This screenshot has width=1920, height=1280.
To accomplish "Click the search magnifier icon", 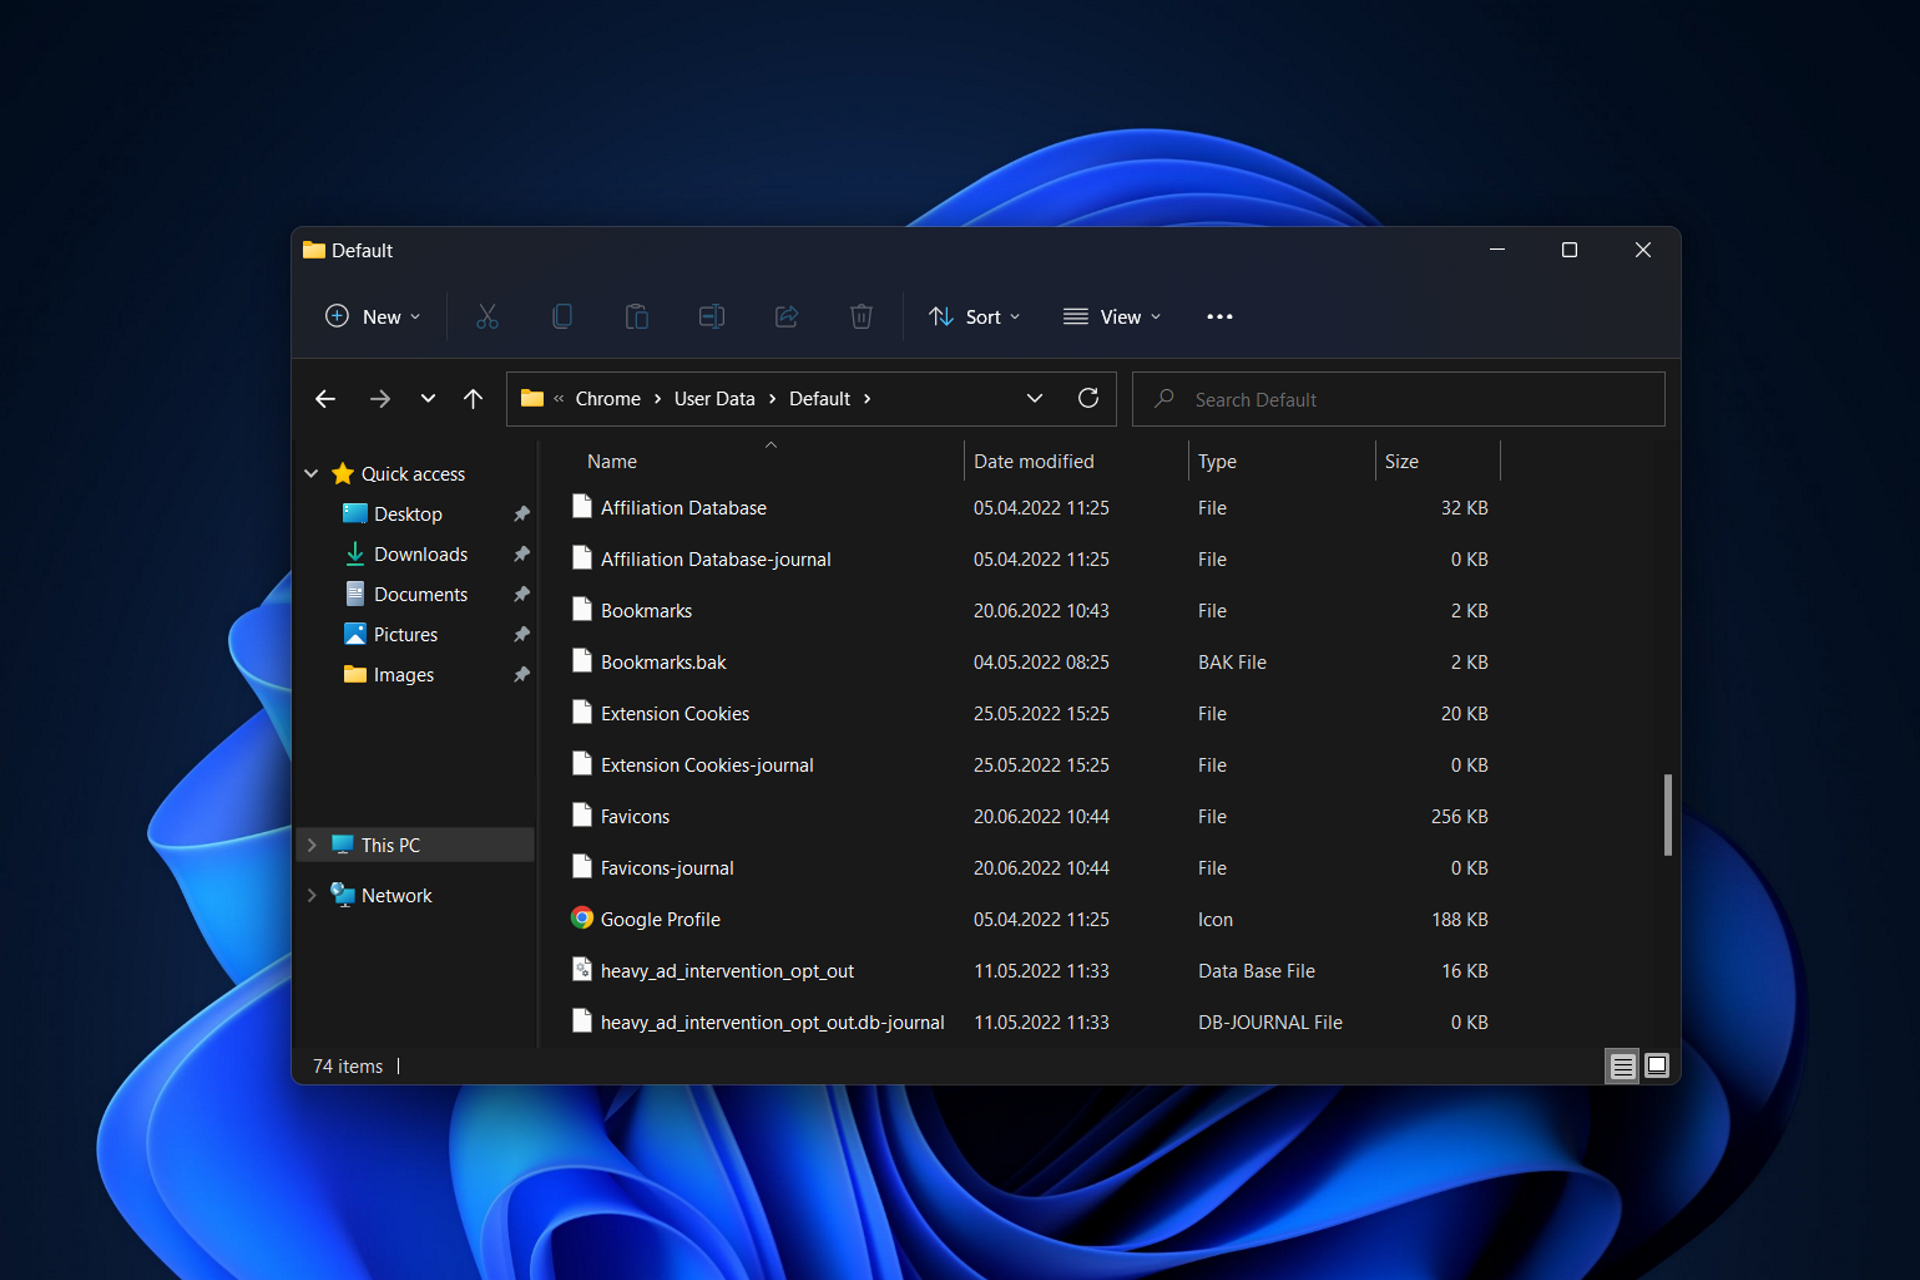I will (1164, 399).
